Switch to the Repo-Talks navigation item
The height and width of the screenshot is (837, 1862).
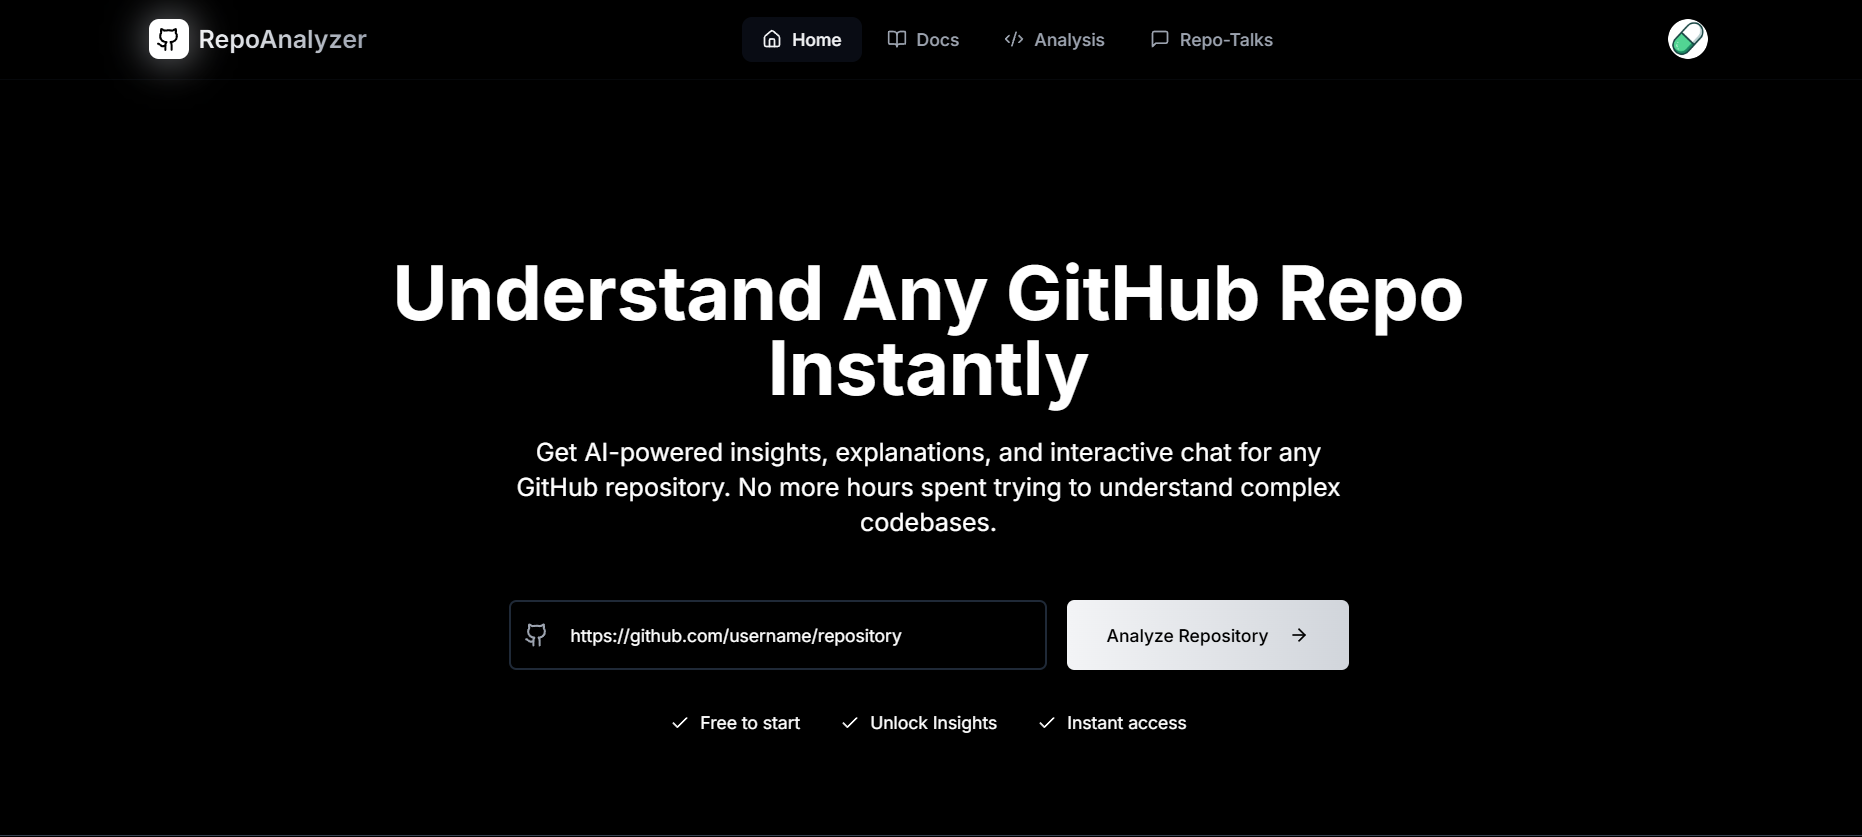[1226, 40]
